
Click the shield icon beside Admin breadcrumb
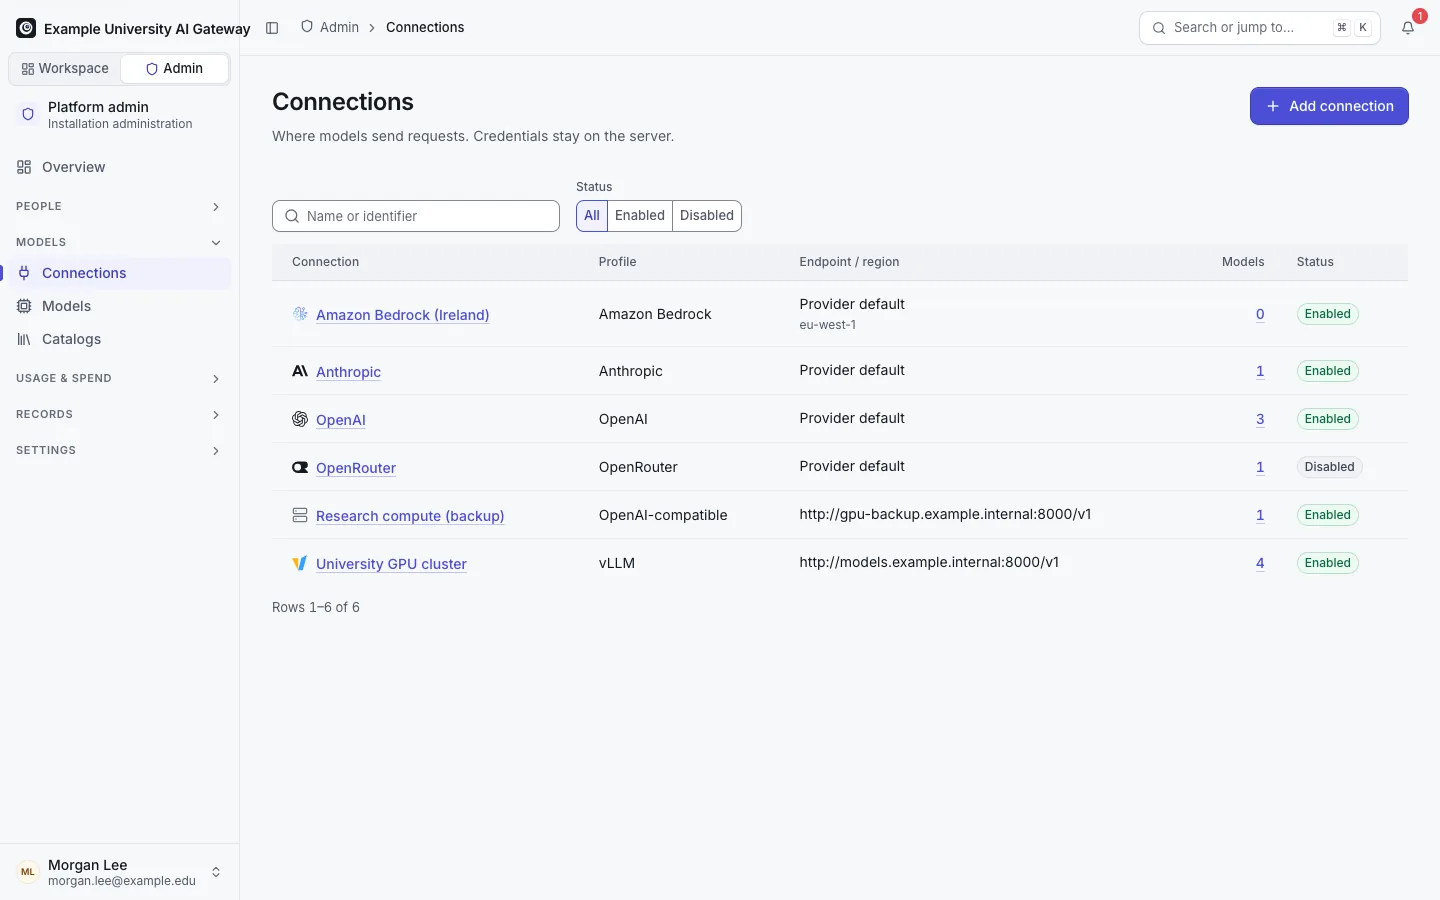coord(307,27)
